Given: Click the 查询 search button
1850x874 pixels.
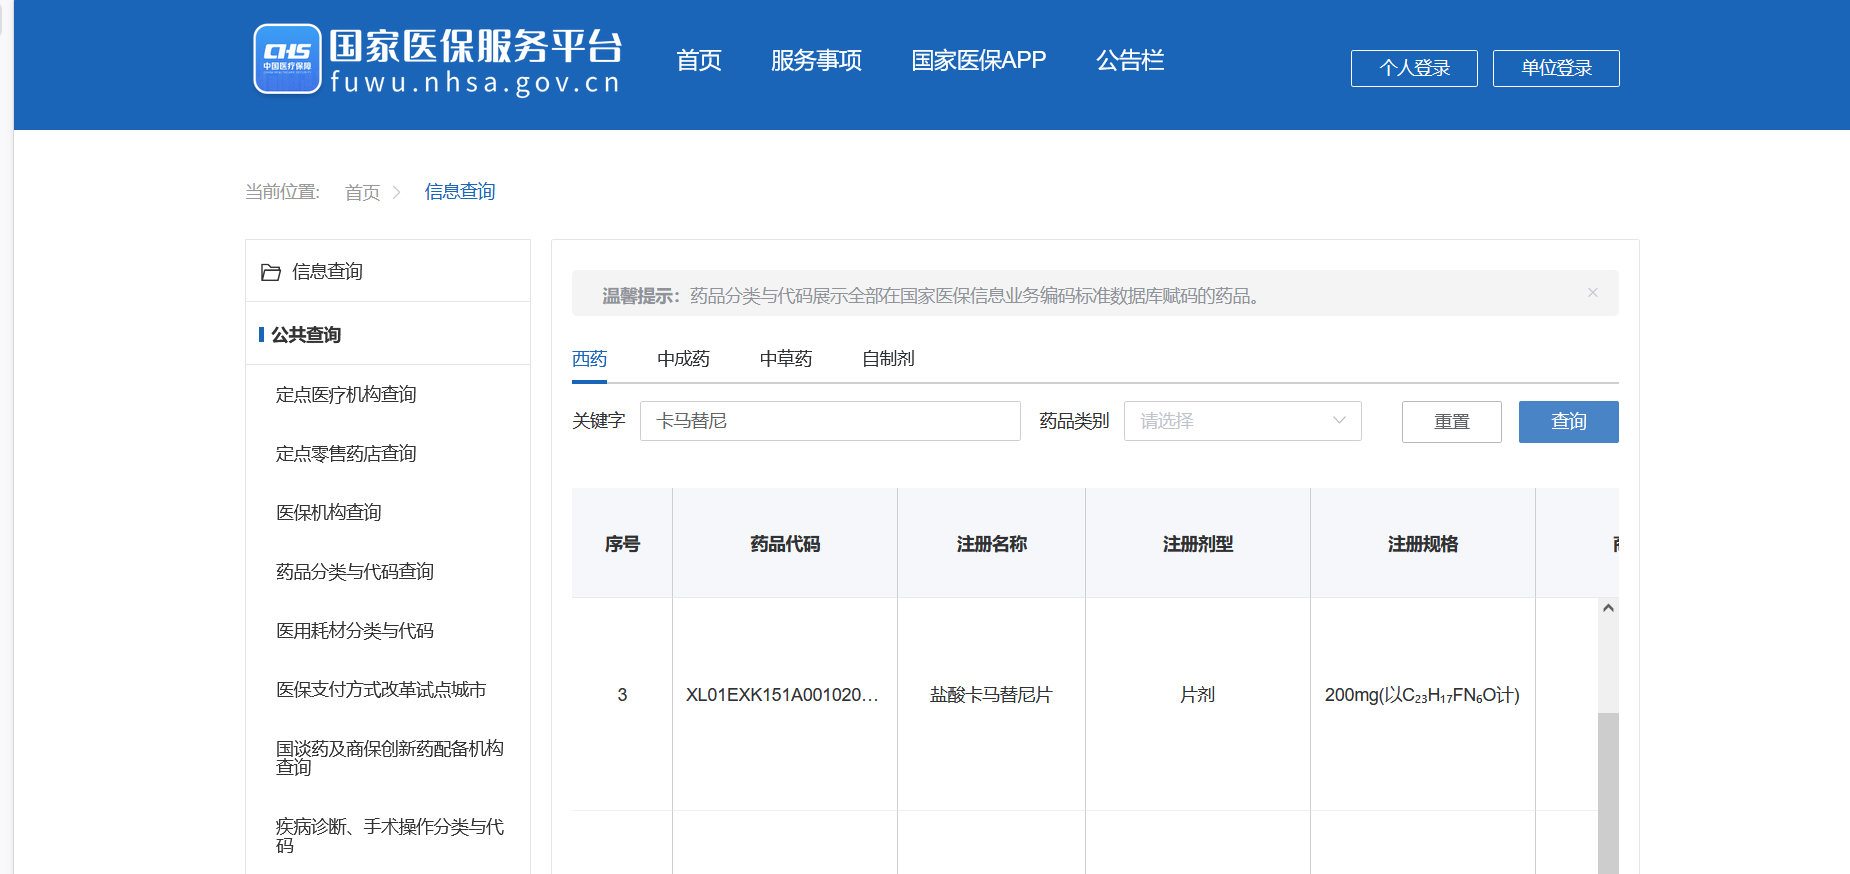Looking at the screenshot, I should point(1567,422).
